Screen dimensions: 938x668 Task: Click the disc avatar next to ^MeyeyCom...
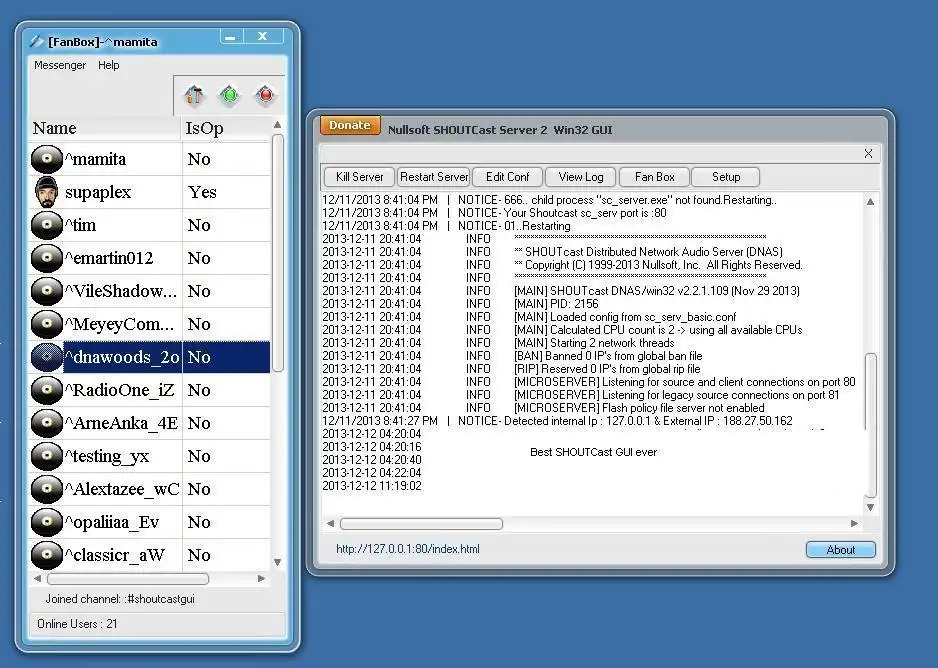click(x=47, y=324)
